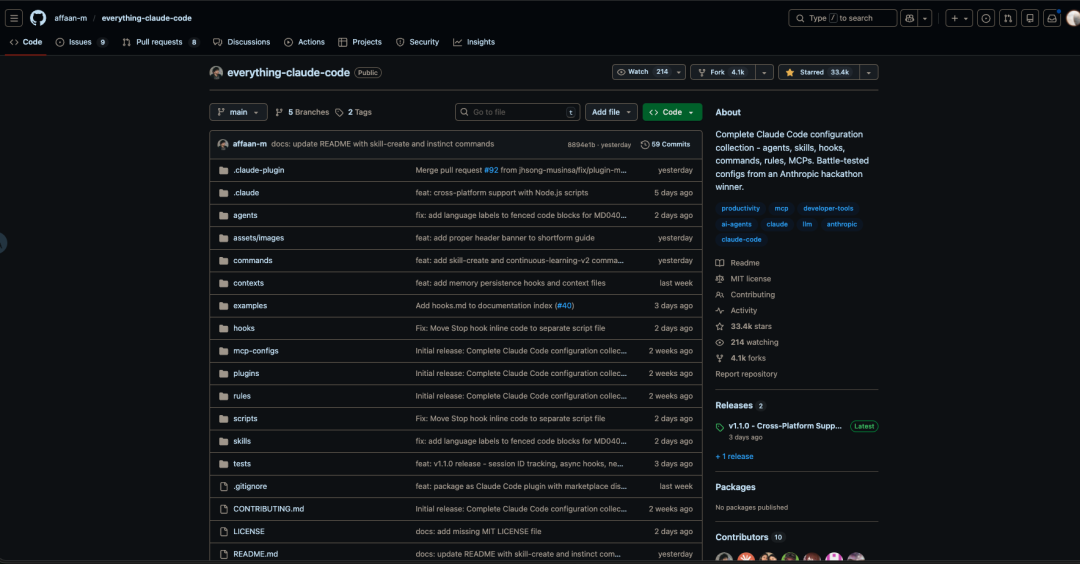Viewport: 1080px width, 564px height.
Task: Open the skills folder
Action: pos(242,441)
